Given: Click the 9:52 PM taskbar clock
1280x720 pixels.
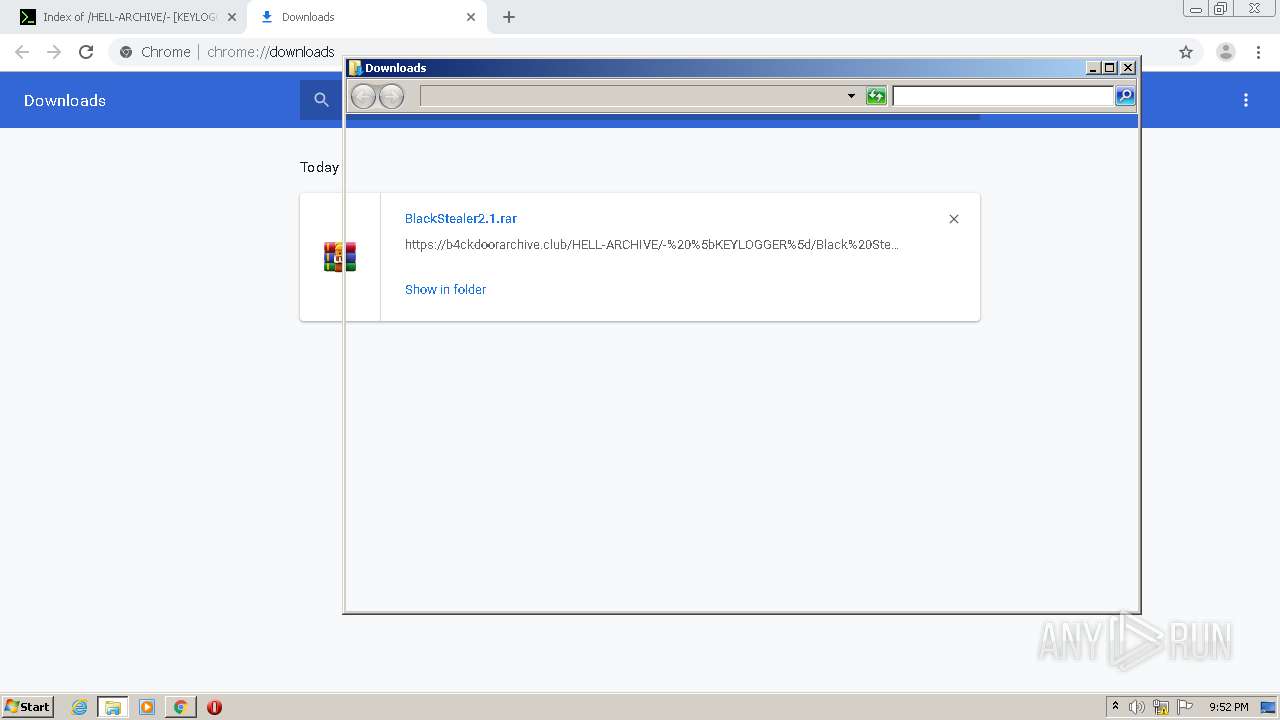Looking at the screenshot, I should tap(1228, 707).
